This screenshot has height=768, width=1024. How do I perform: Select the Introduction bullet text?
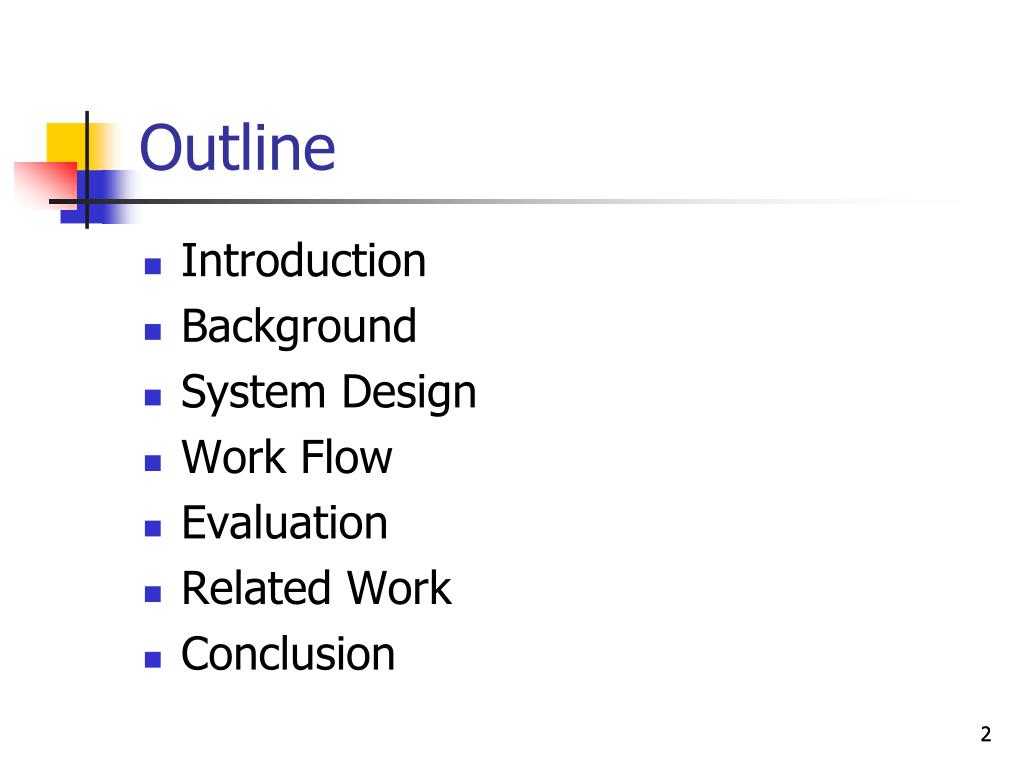coord(304,261)
